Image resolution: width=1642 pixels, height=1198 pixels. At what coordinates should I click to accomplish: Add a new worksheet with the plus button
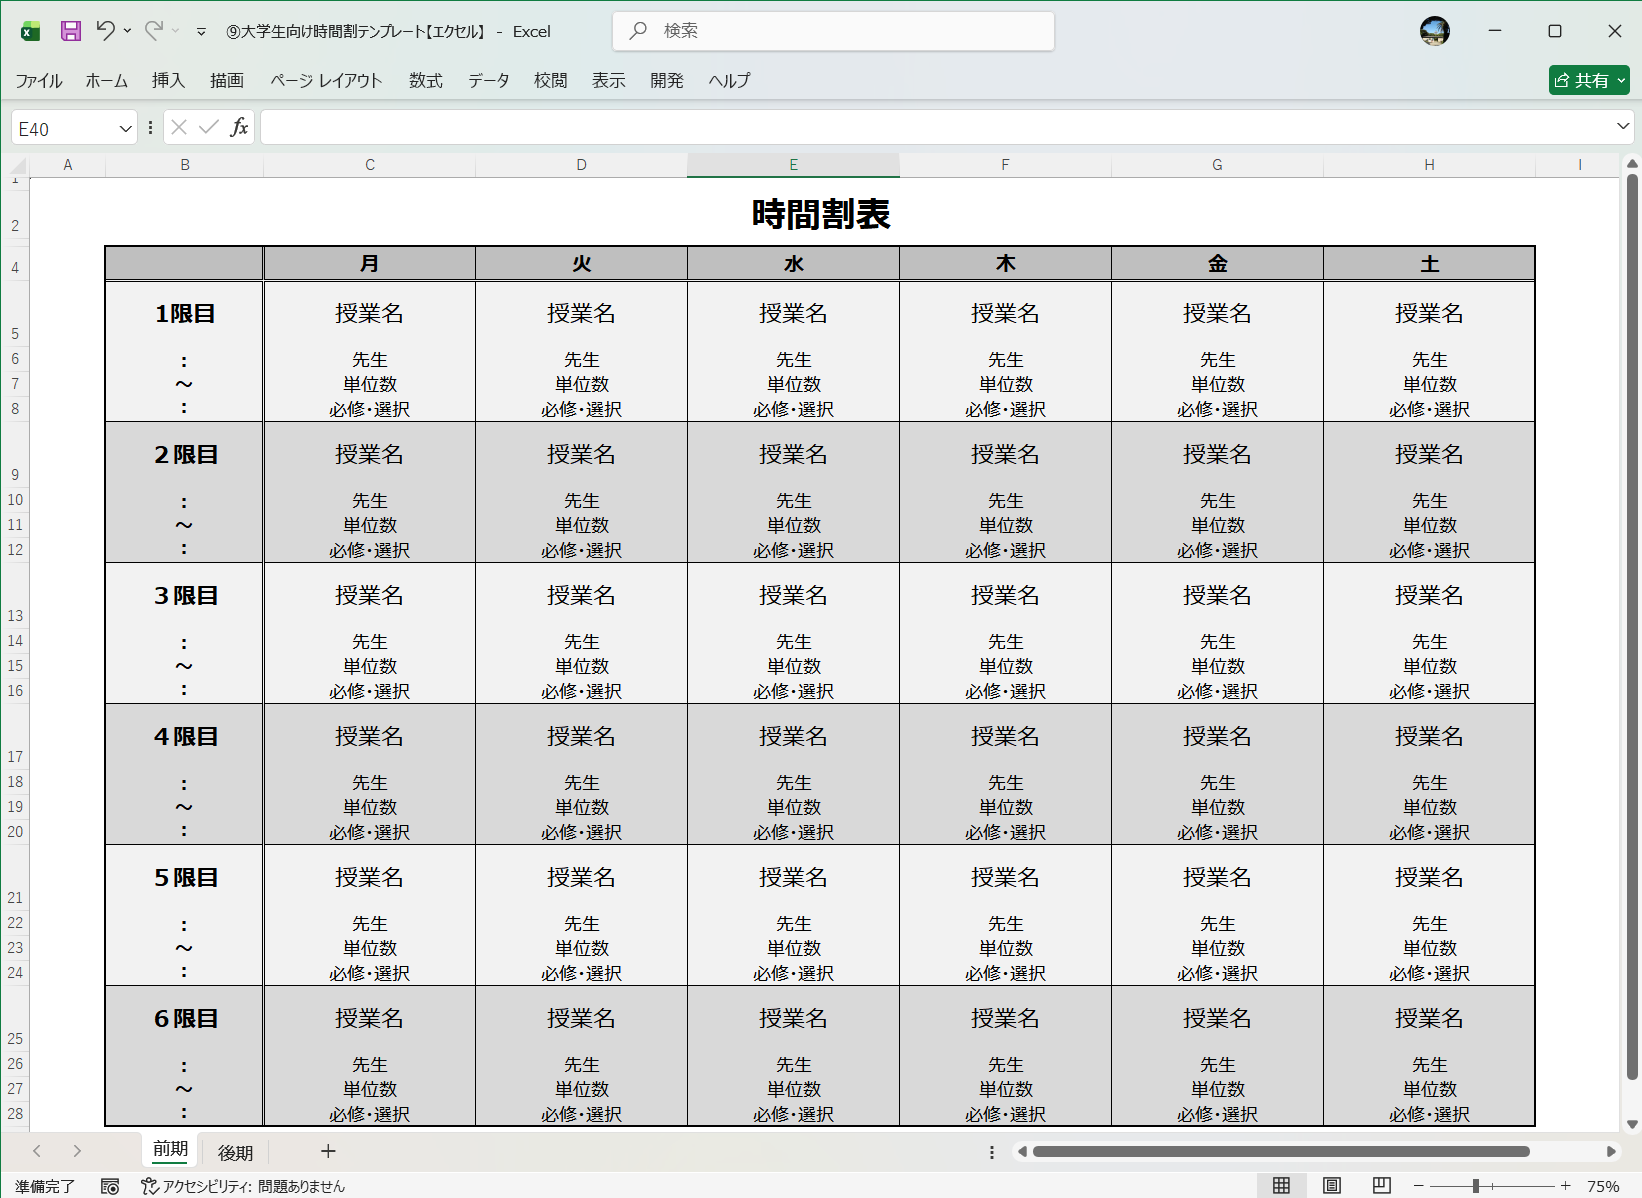point(327,1151)
